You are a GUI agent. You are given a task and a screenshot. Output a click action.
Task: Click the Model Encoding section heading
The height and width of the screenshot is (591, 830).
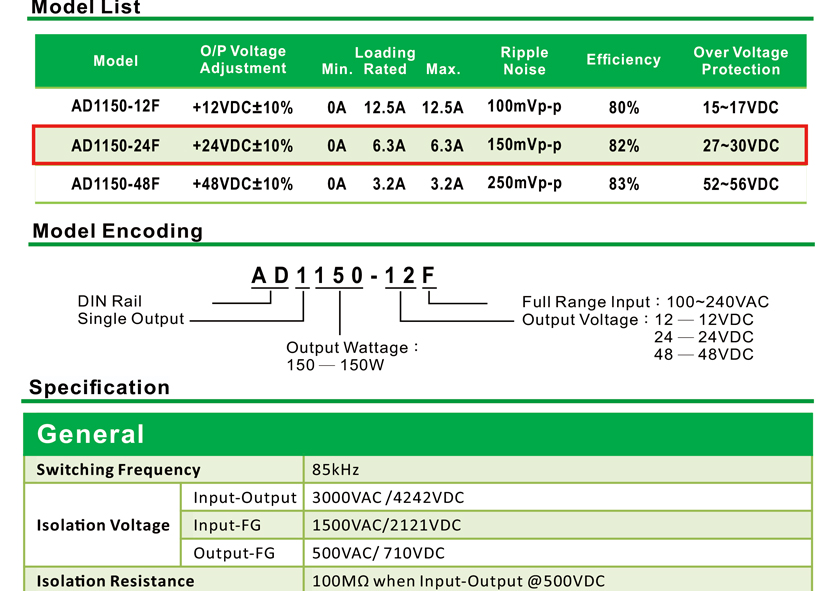(x=118, y=231)
